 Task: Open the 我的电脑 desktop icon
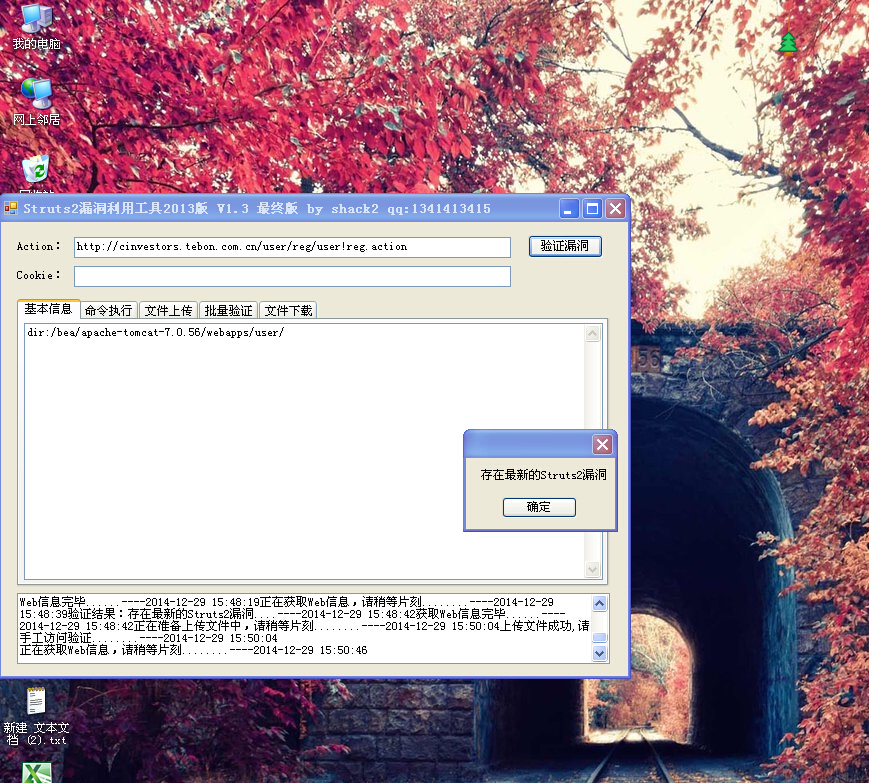pyautogui.click(x=37, y=27)
